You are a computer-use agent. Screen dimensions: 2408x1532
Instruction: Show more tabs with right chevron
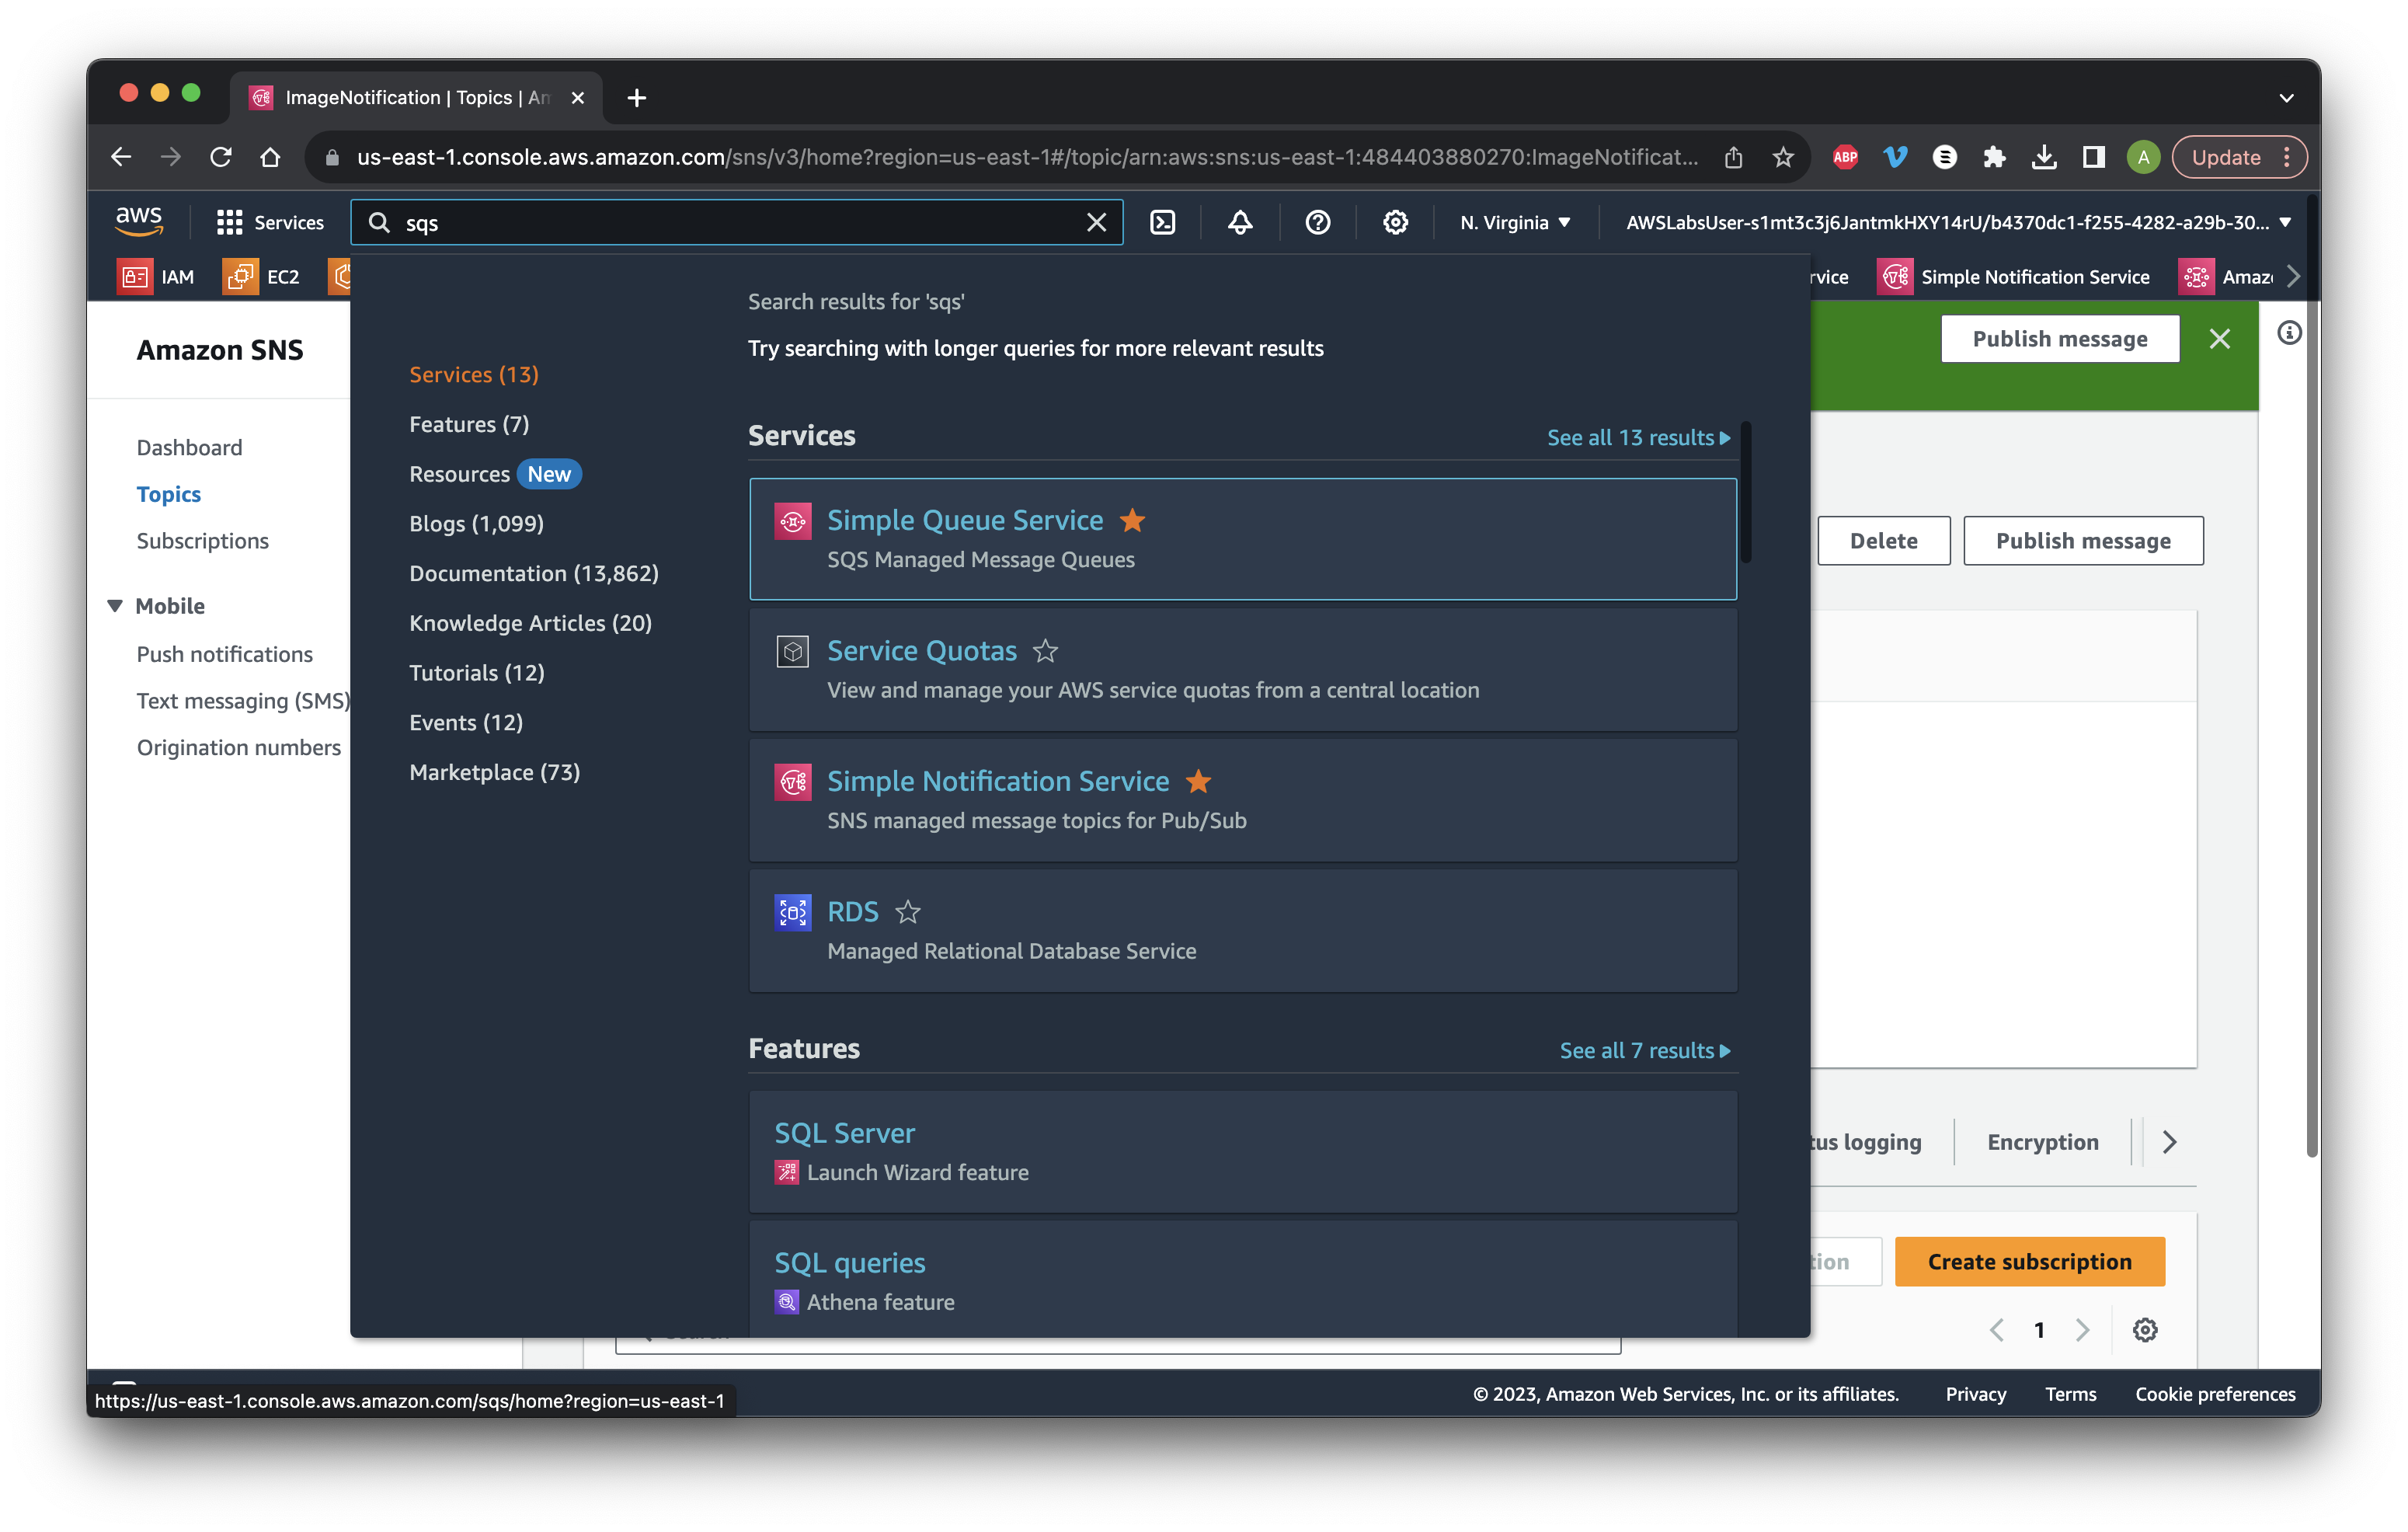2170,1142
